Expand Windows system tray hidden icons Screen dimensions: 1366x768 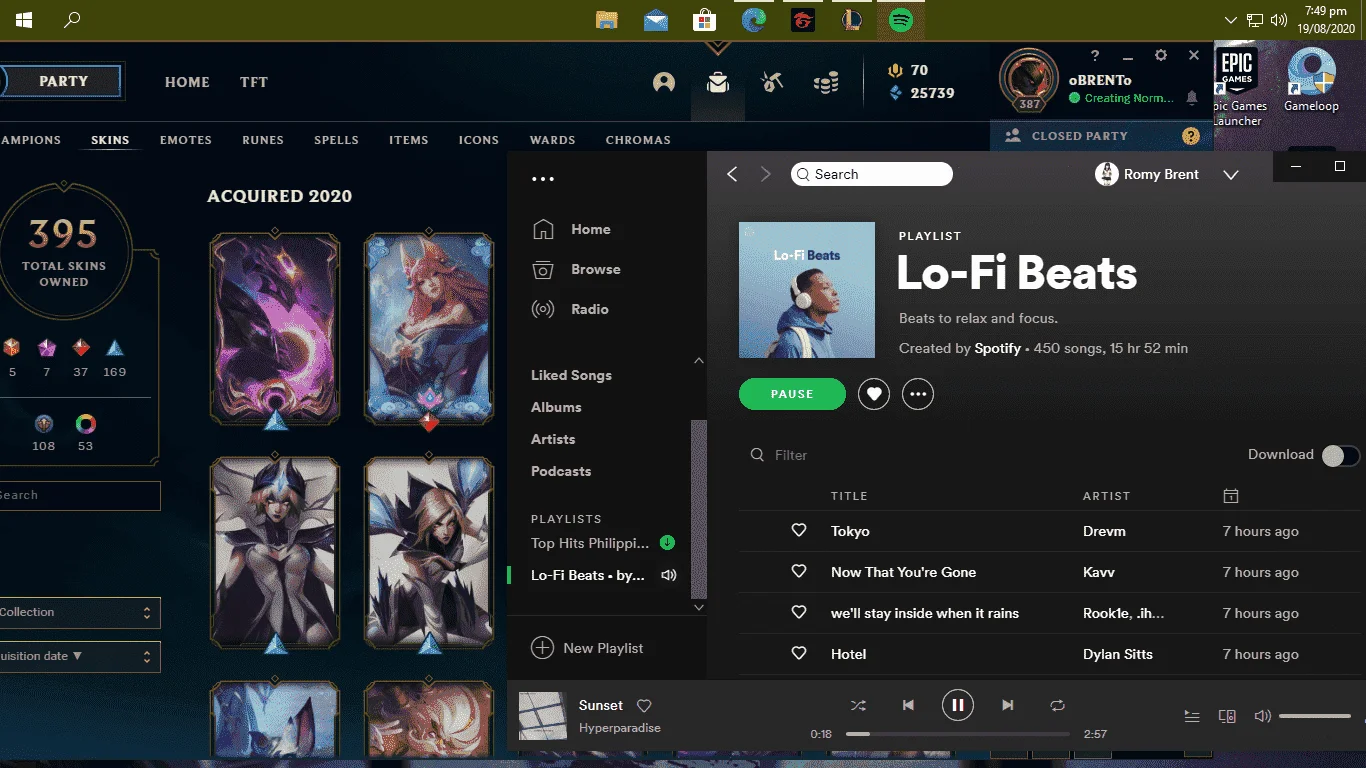coord(1231,20)
